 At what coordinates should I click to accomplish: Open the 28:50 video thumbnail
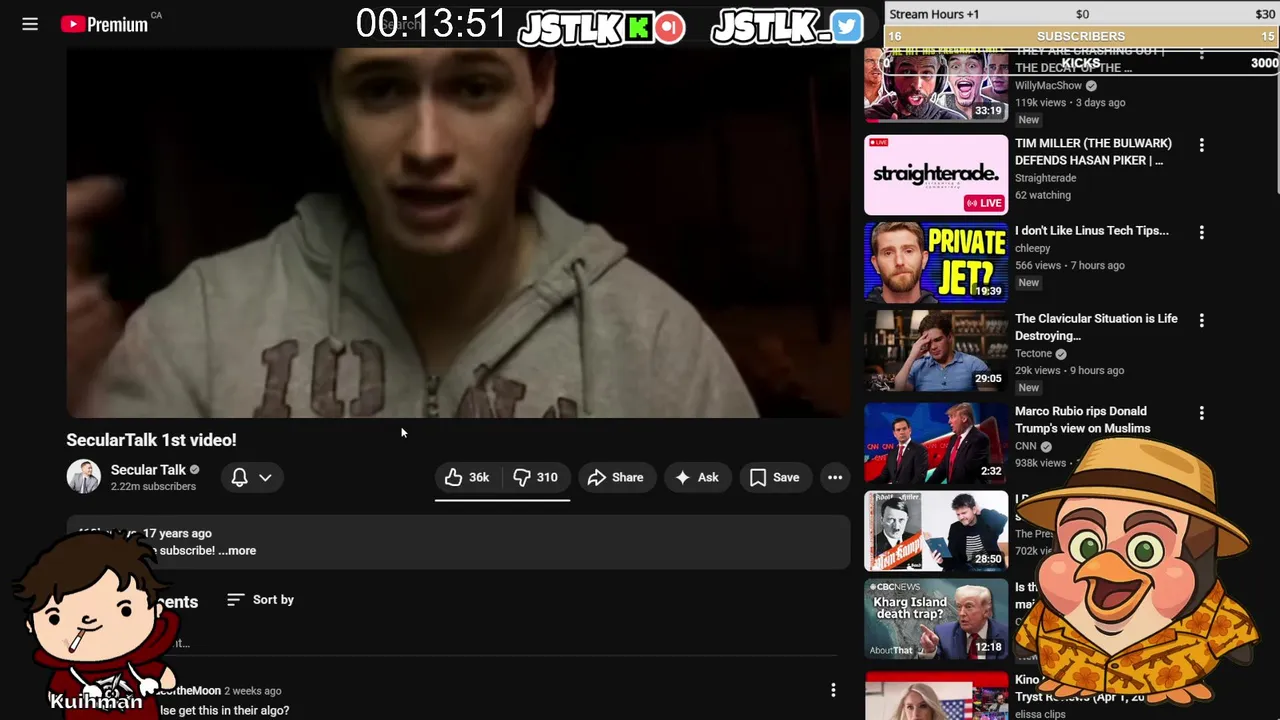936,531
